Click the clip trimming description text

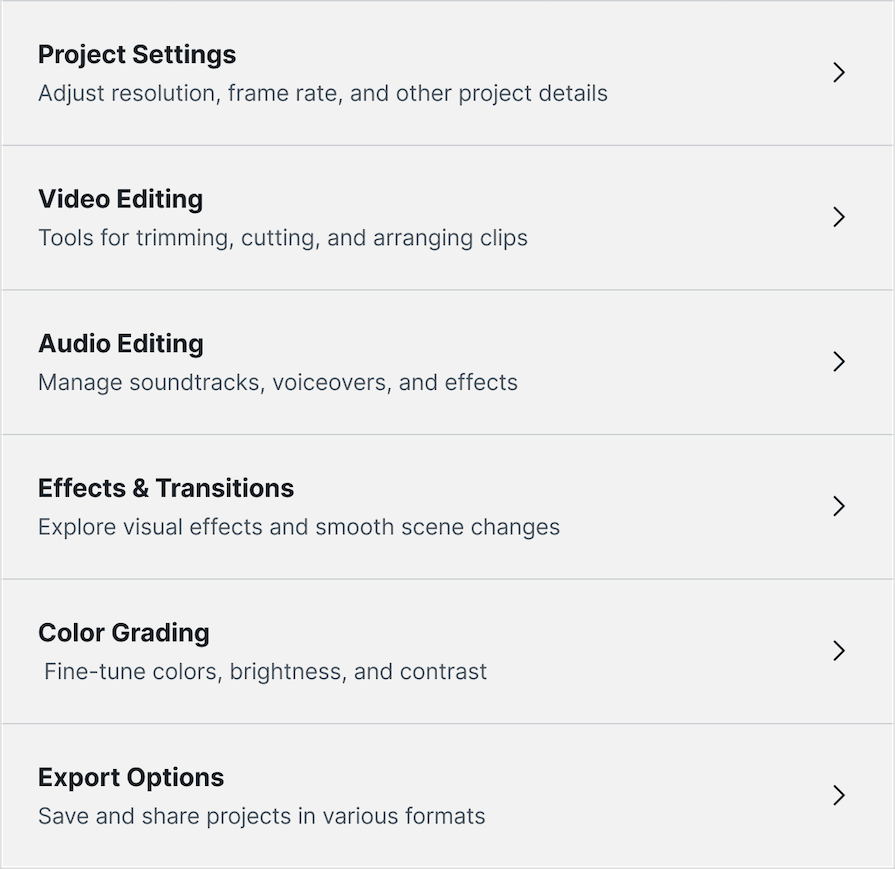point(282,238)
